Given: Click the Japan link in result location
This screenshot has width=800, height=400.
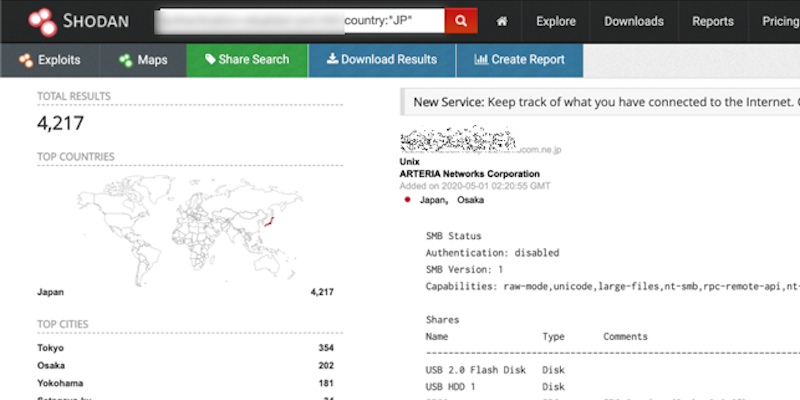Looking at the screenshot, I should pos(433,200).
